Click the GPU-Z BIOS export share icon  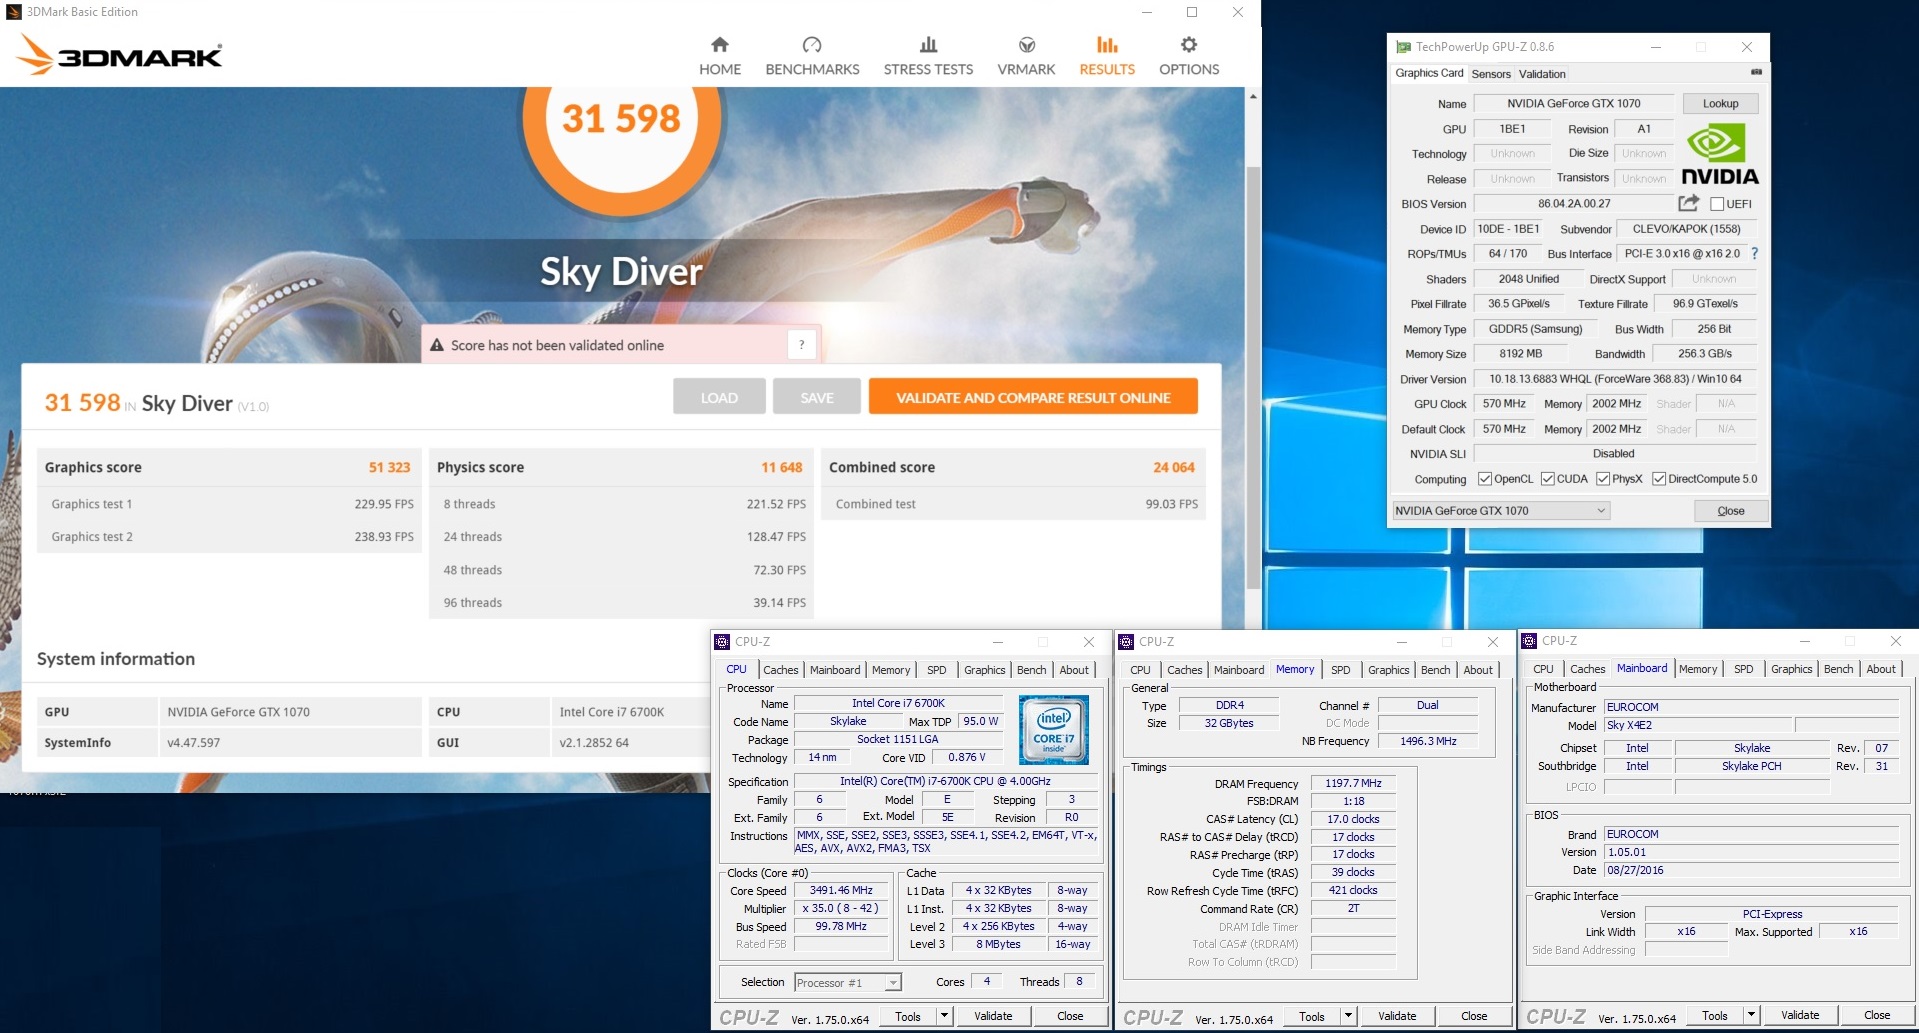coord(1688,203)
